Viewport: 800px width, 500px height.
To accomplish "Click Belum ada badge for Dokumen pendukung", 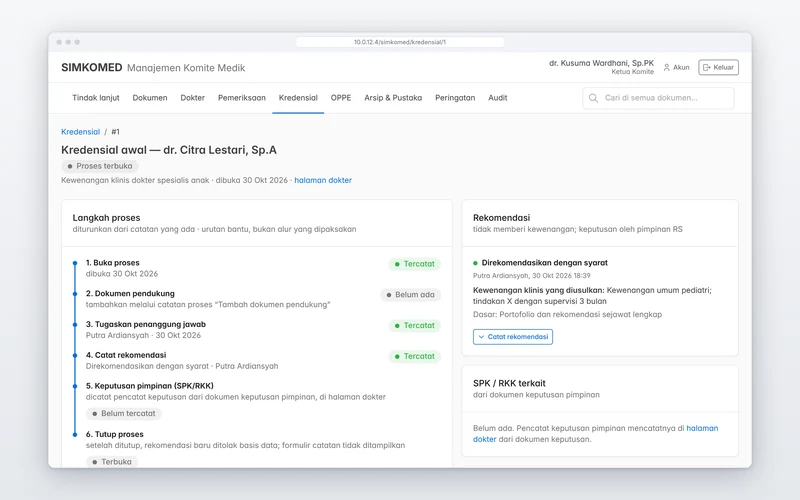I will [x=410, y=294].
